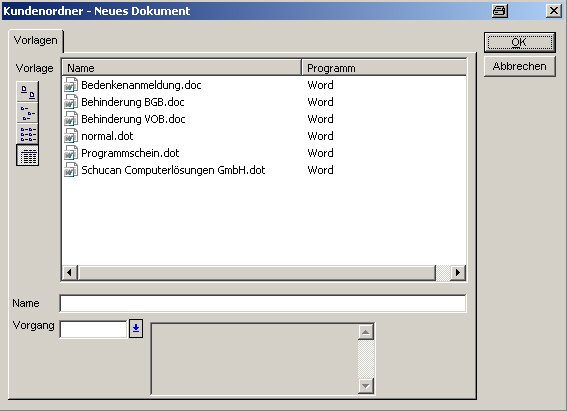This screenshot has width=567, height=411.
Task: Click the Vorgang description text area
Action: click(254, 359)
